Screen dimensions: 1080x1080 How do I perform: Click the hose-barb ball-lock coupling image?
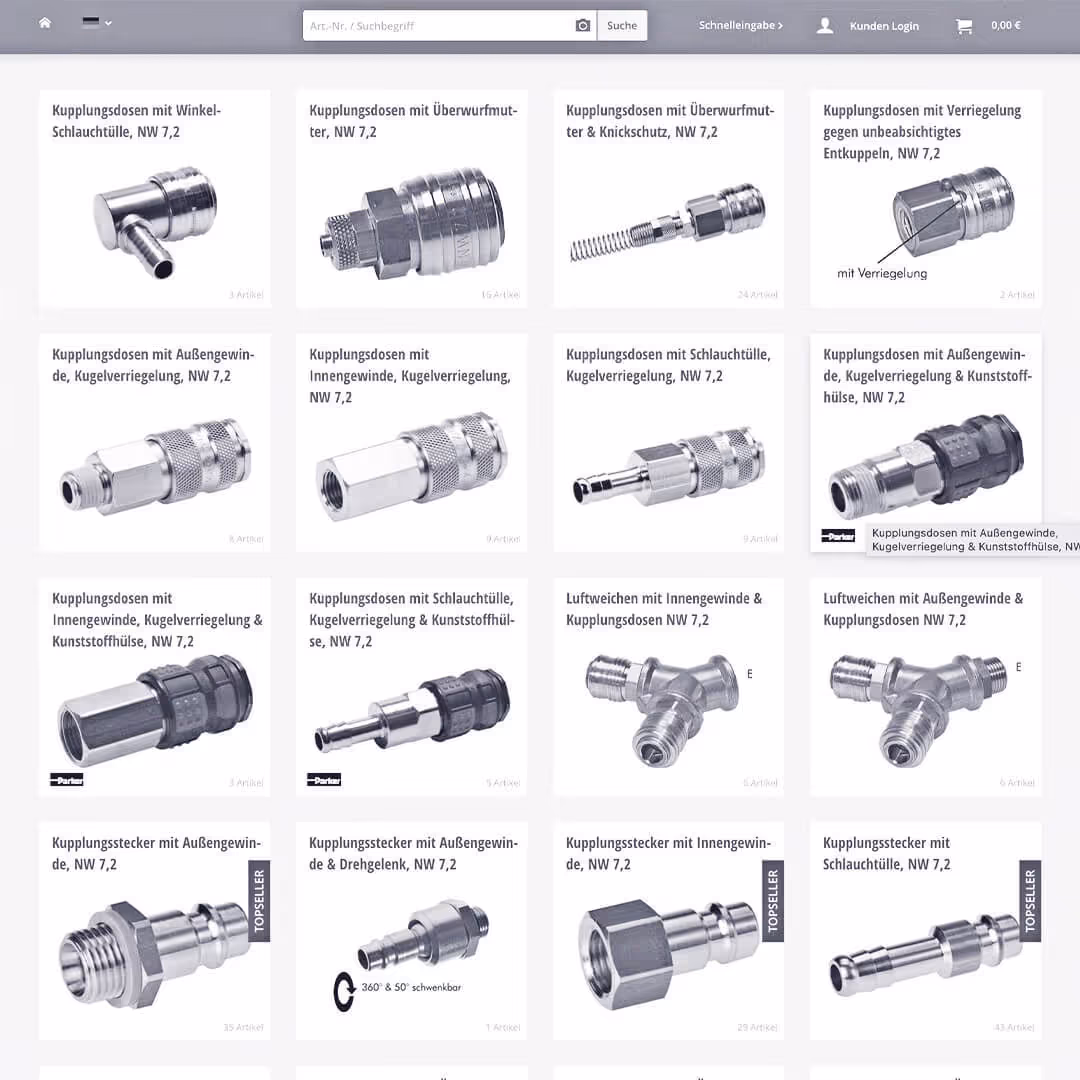(x=668, y=466)
